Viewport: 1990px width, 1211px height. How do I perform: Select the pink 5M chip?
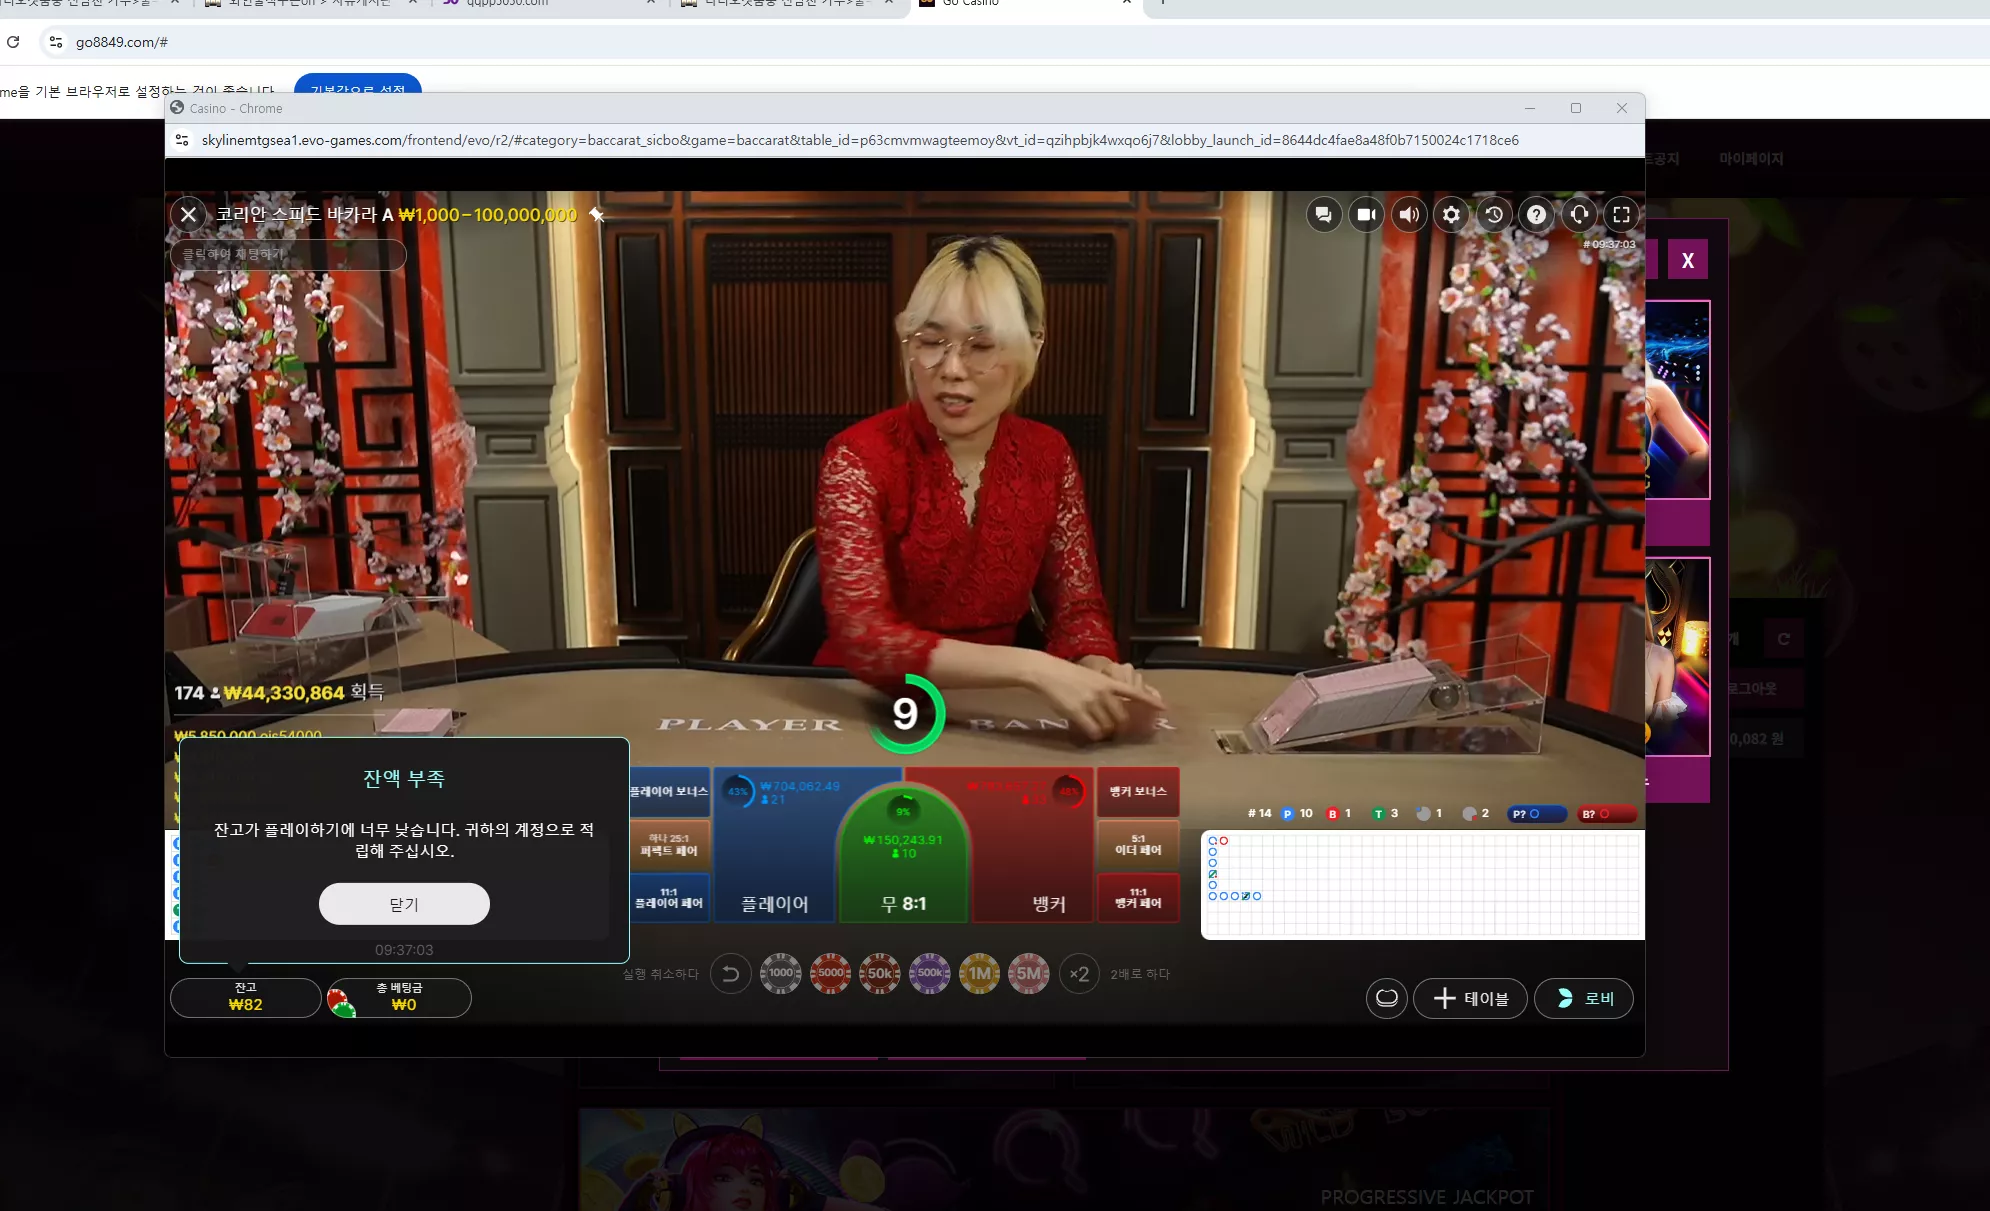click(x=1029, y=973)
